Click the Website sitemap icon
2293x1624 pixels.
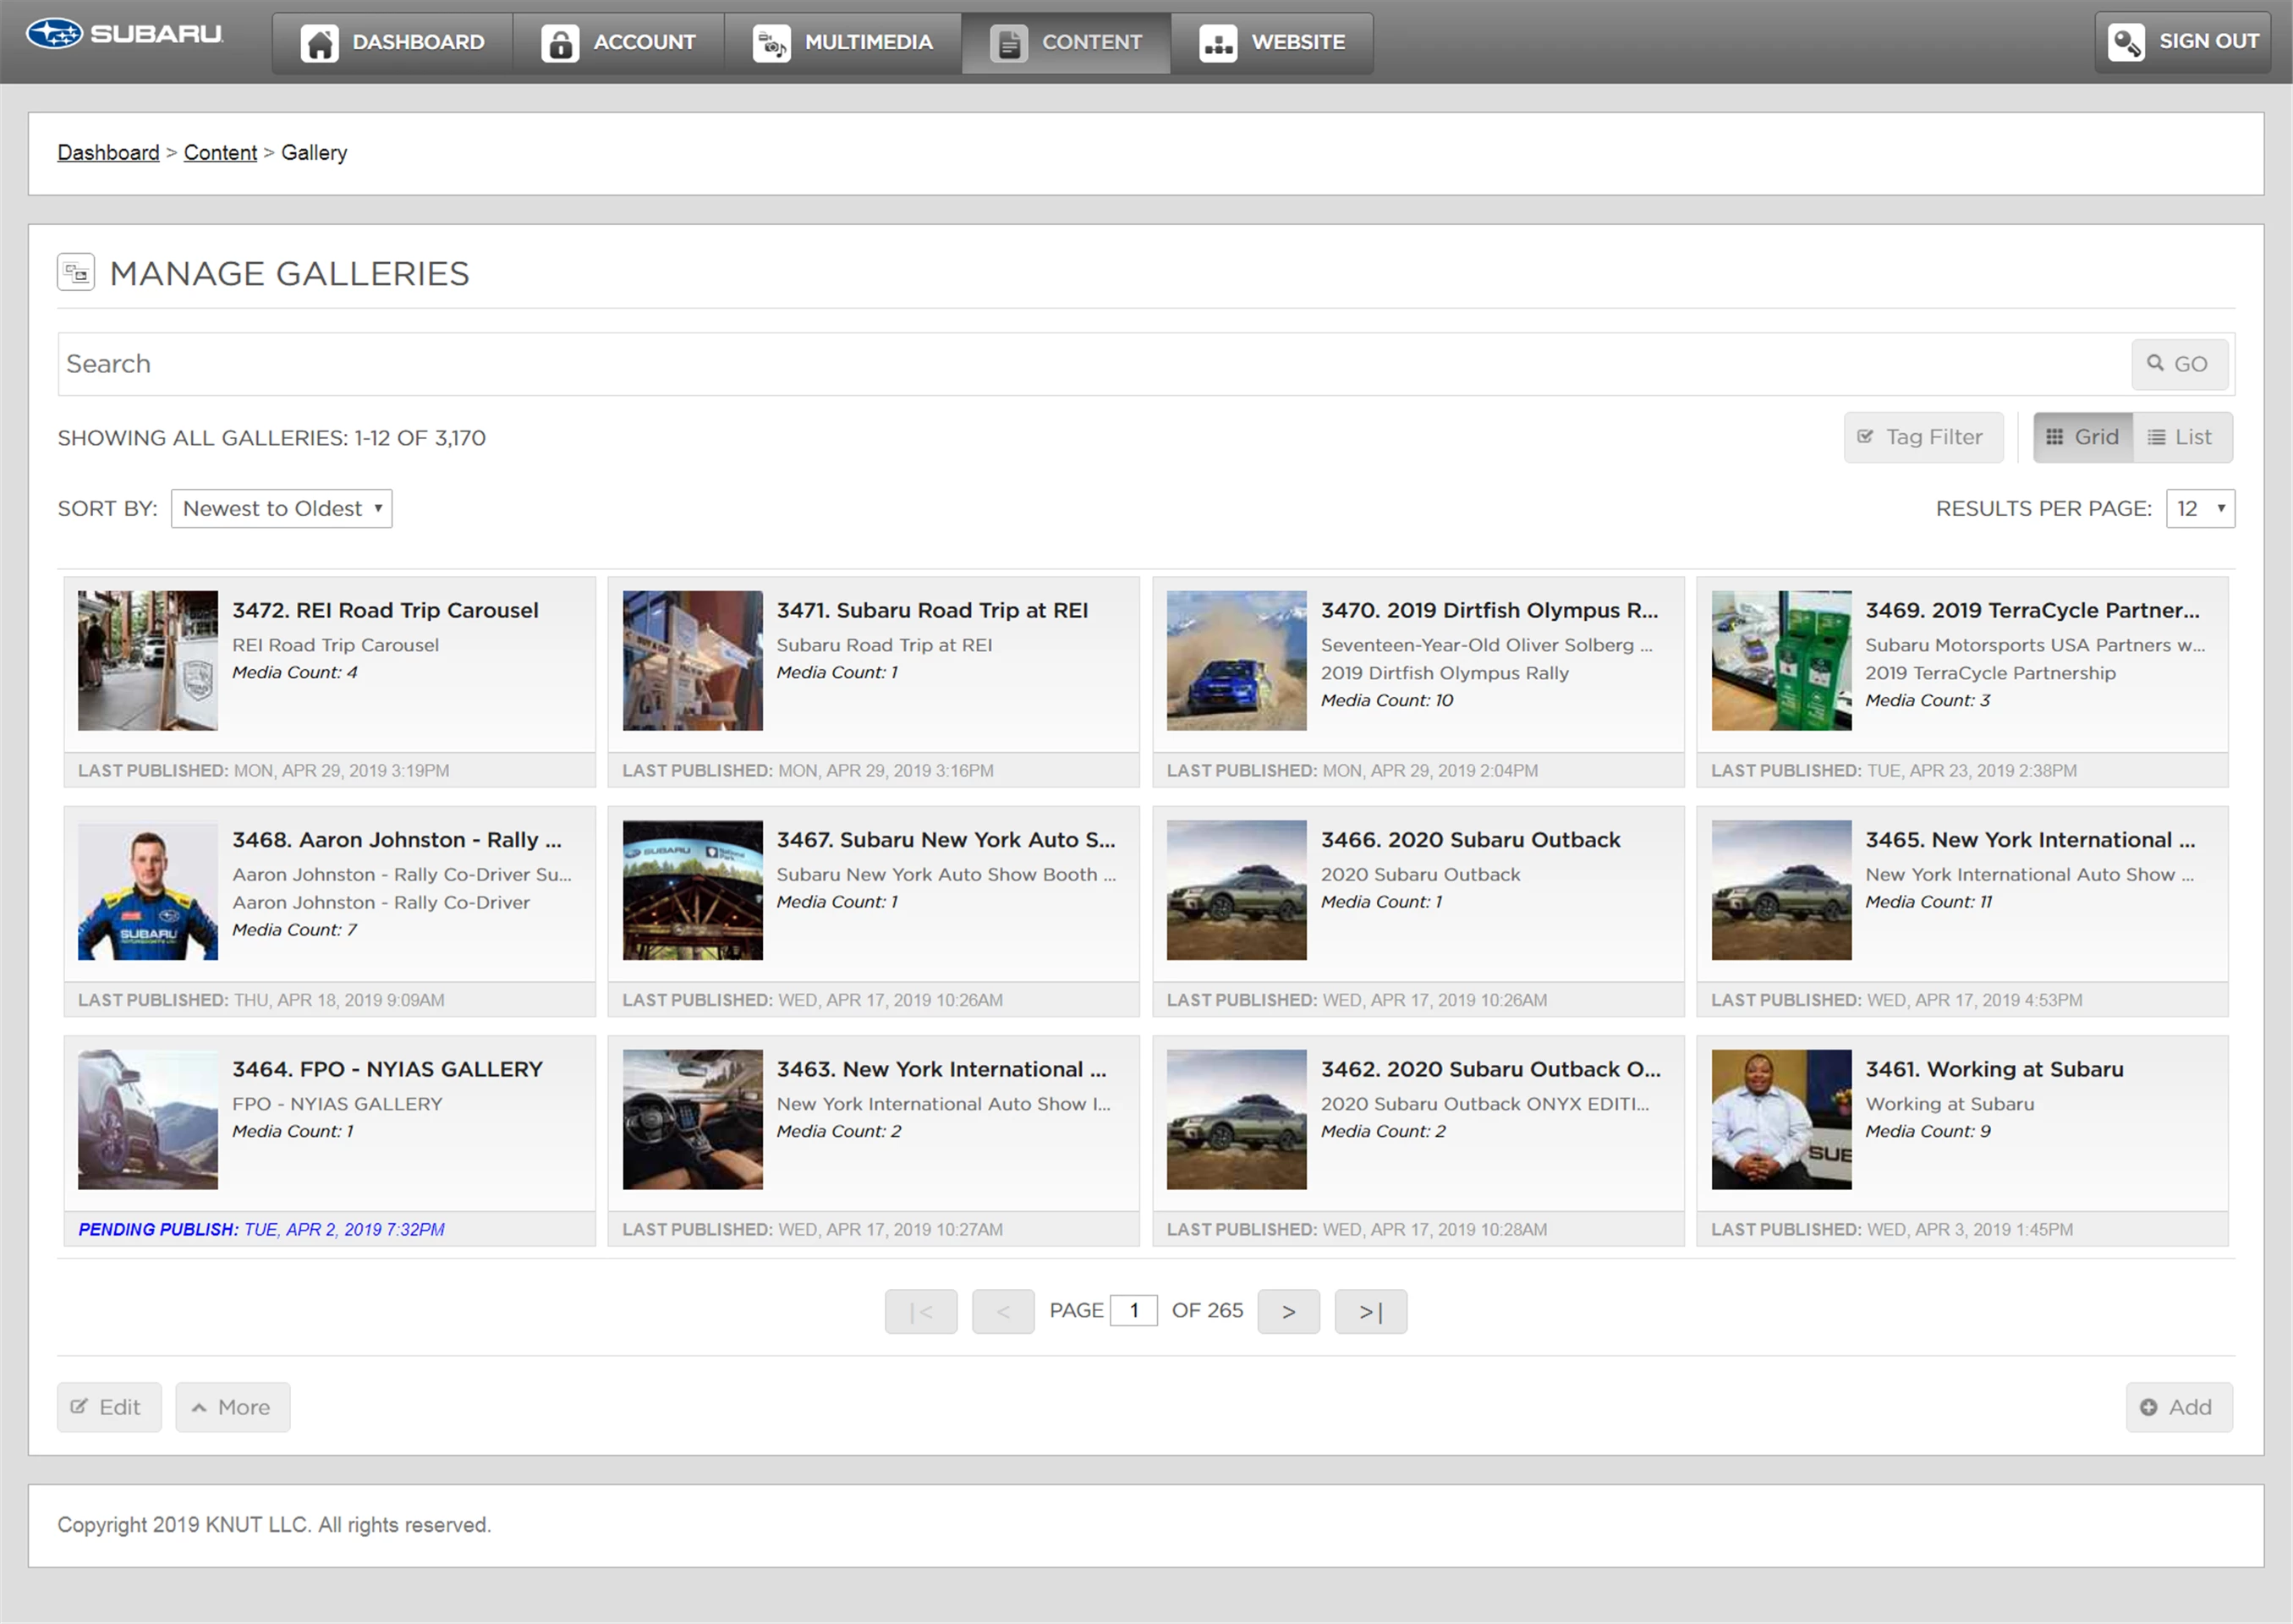(1218, 43)
